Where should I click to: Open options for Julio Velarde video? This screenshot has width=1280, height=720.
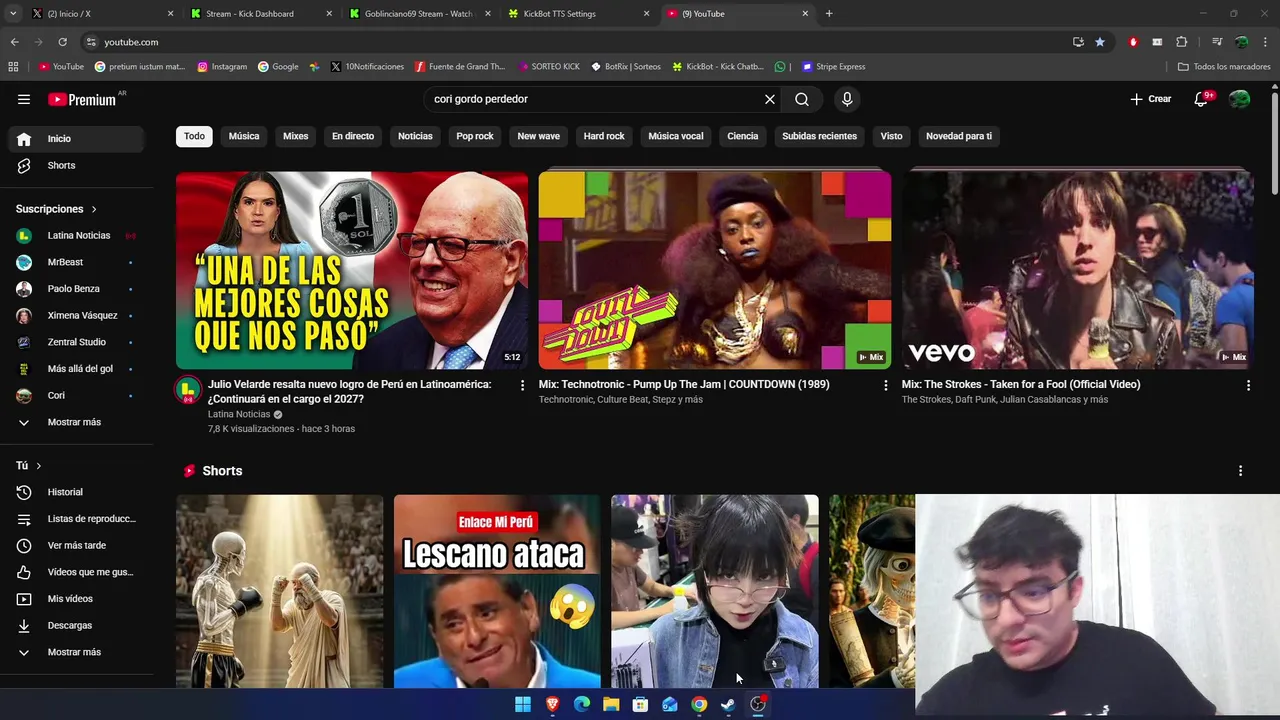tap(522, 385)
